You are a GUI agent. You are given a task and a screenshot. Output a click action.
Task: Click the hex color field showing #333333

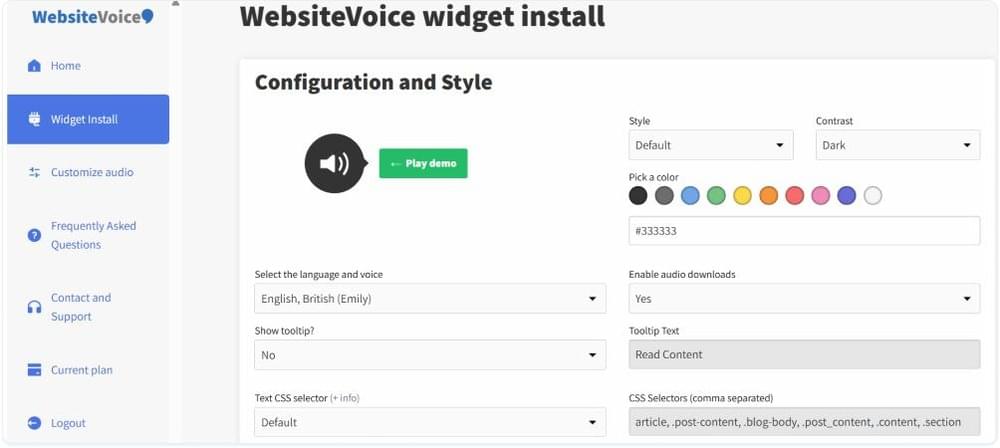804,231
